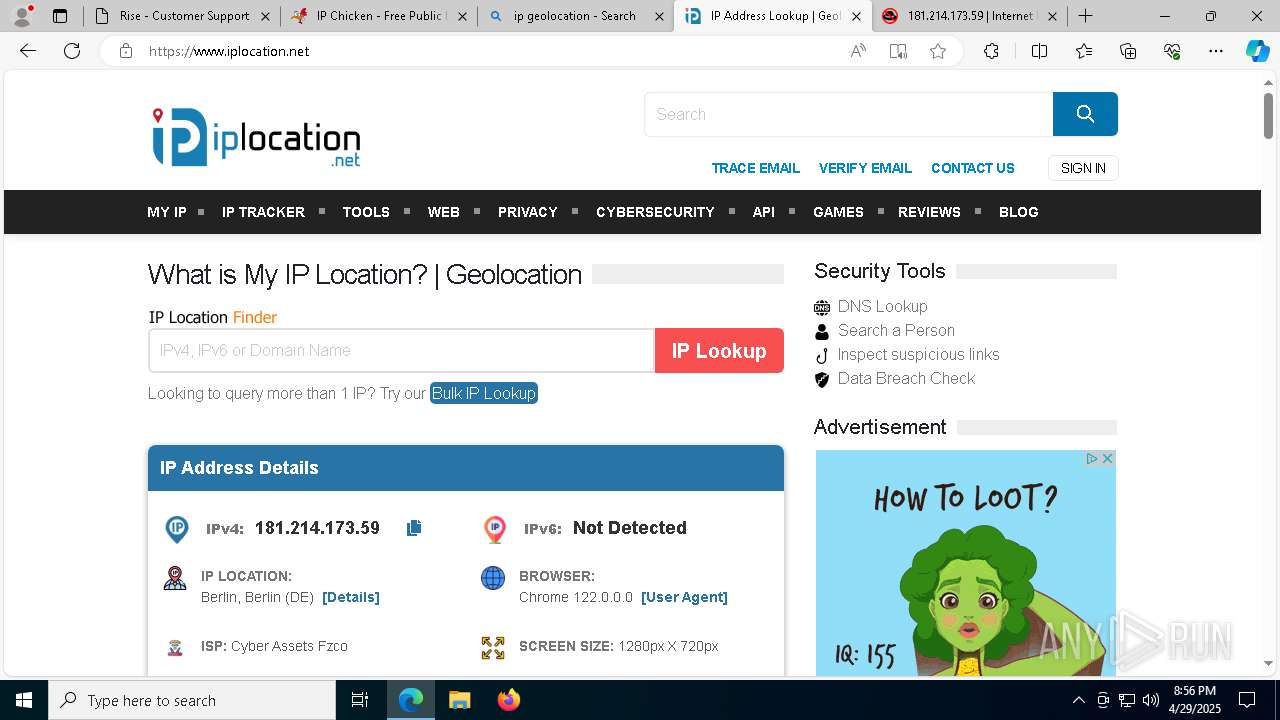This screenshot has height=720, width=1280.
Task: Click the SIGN IN button
Action: (1083, 168)
